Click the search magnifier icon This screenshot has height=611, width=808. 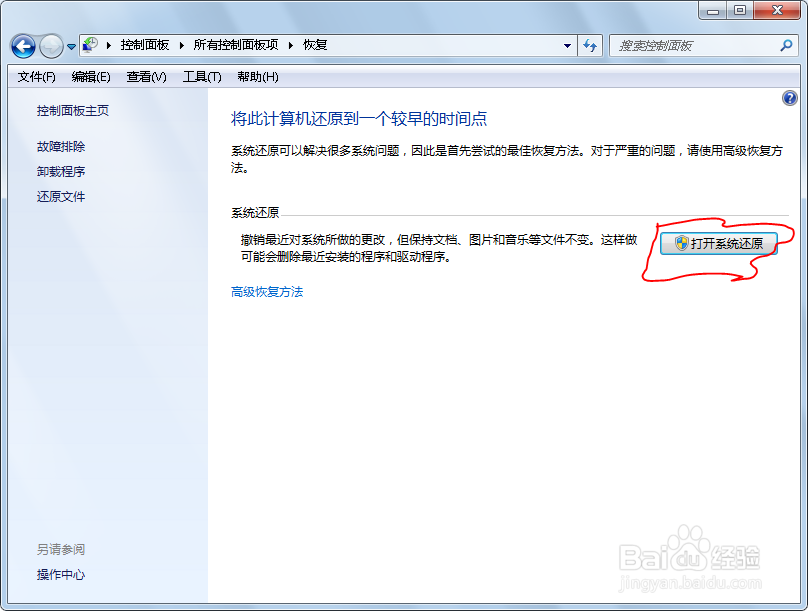pos(786,45)
